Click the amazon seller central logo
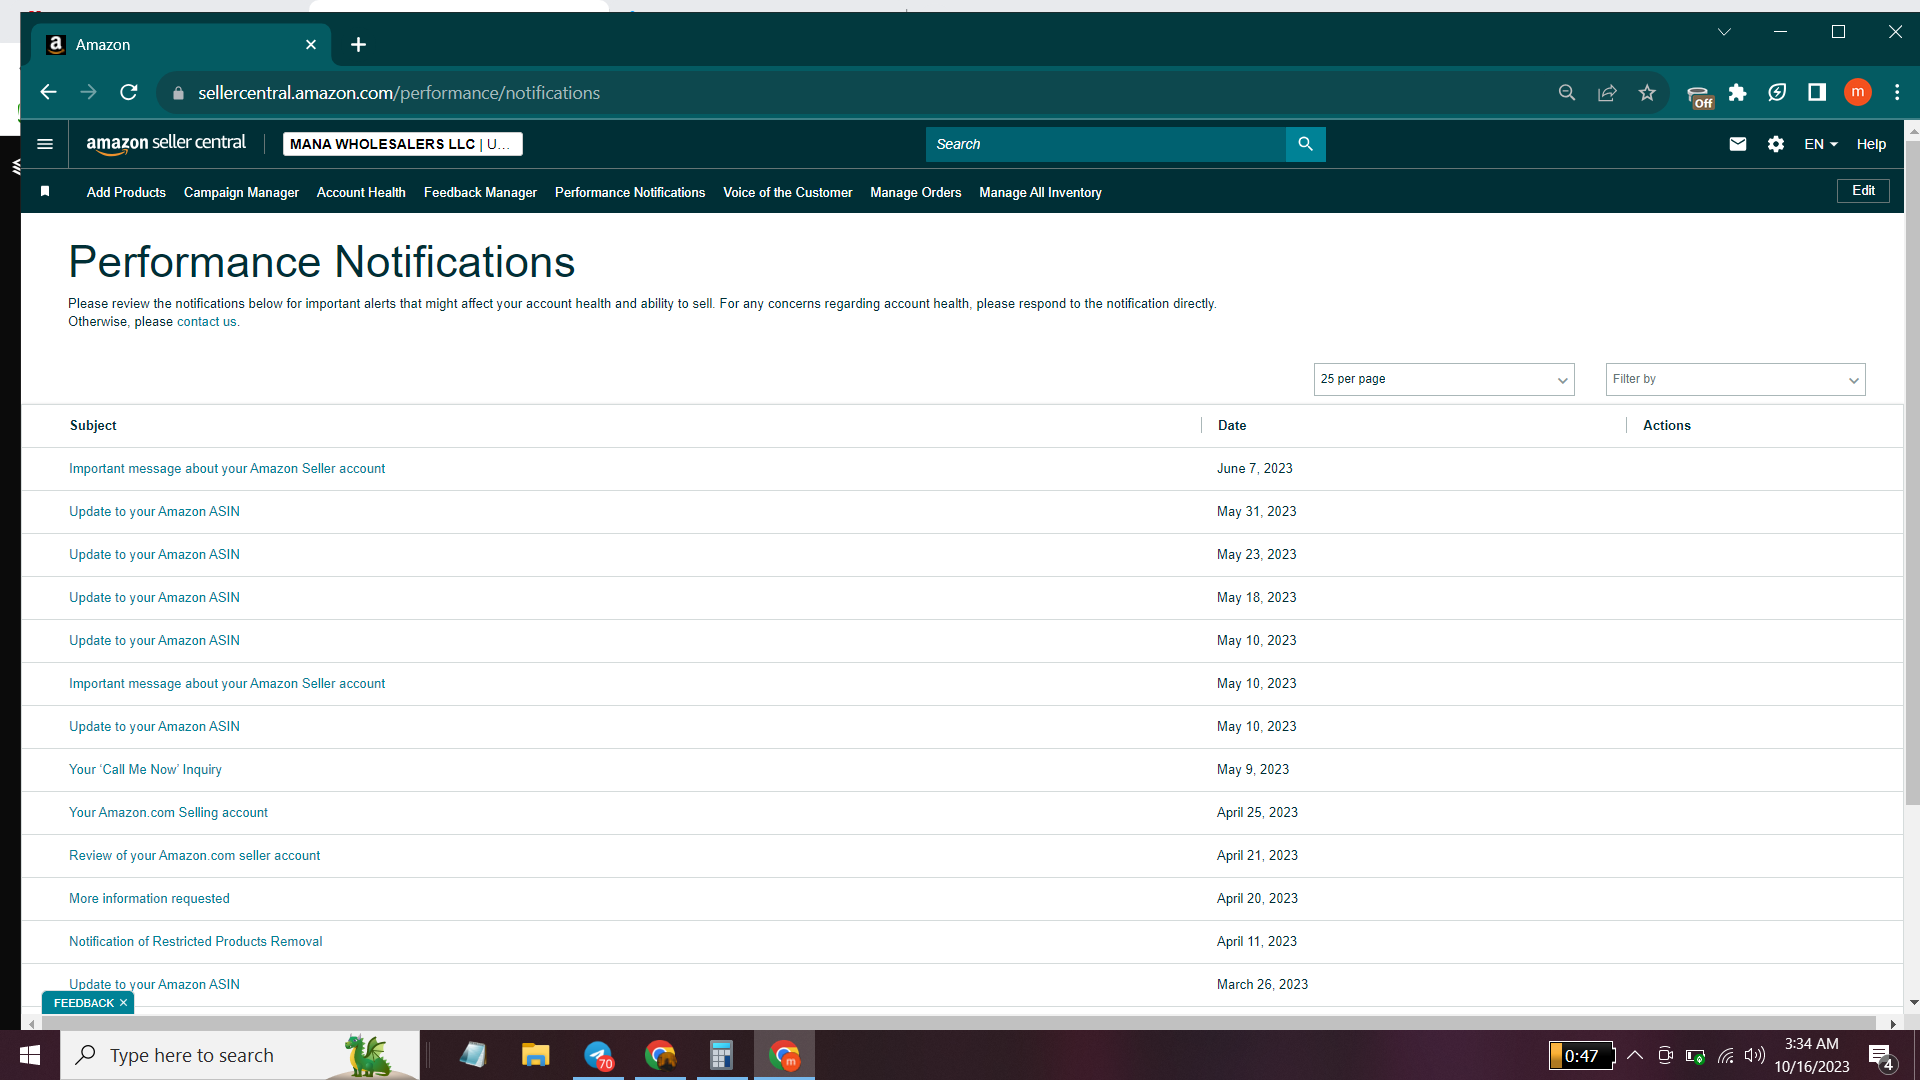The height and width of the screenshot is (1080, 1920). (166, 144)
